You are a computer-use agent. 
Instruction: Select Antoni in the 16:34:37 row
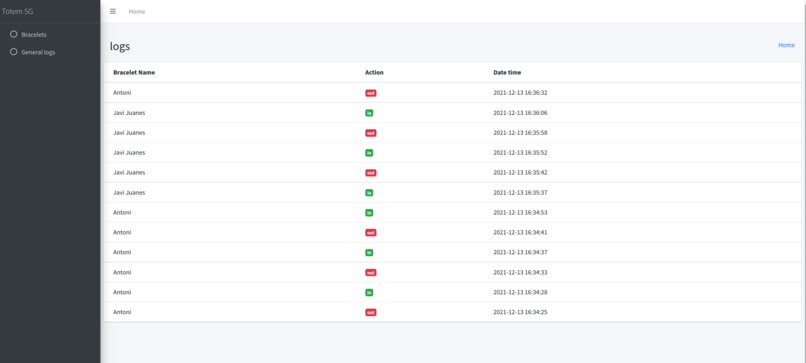[x=122, y=252]
